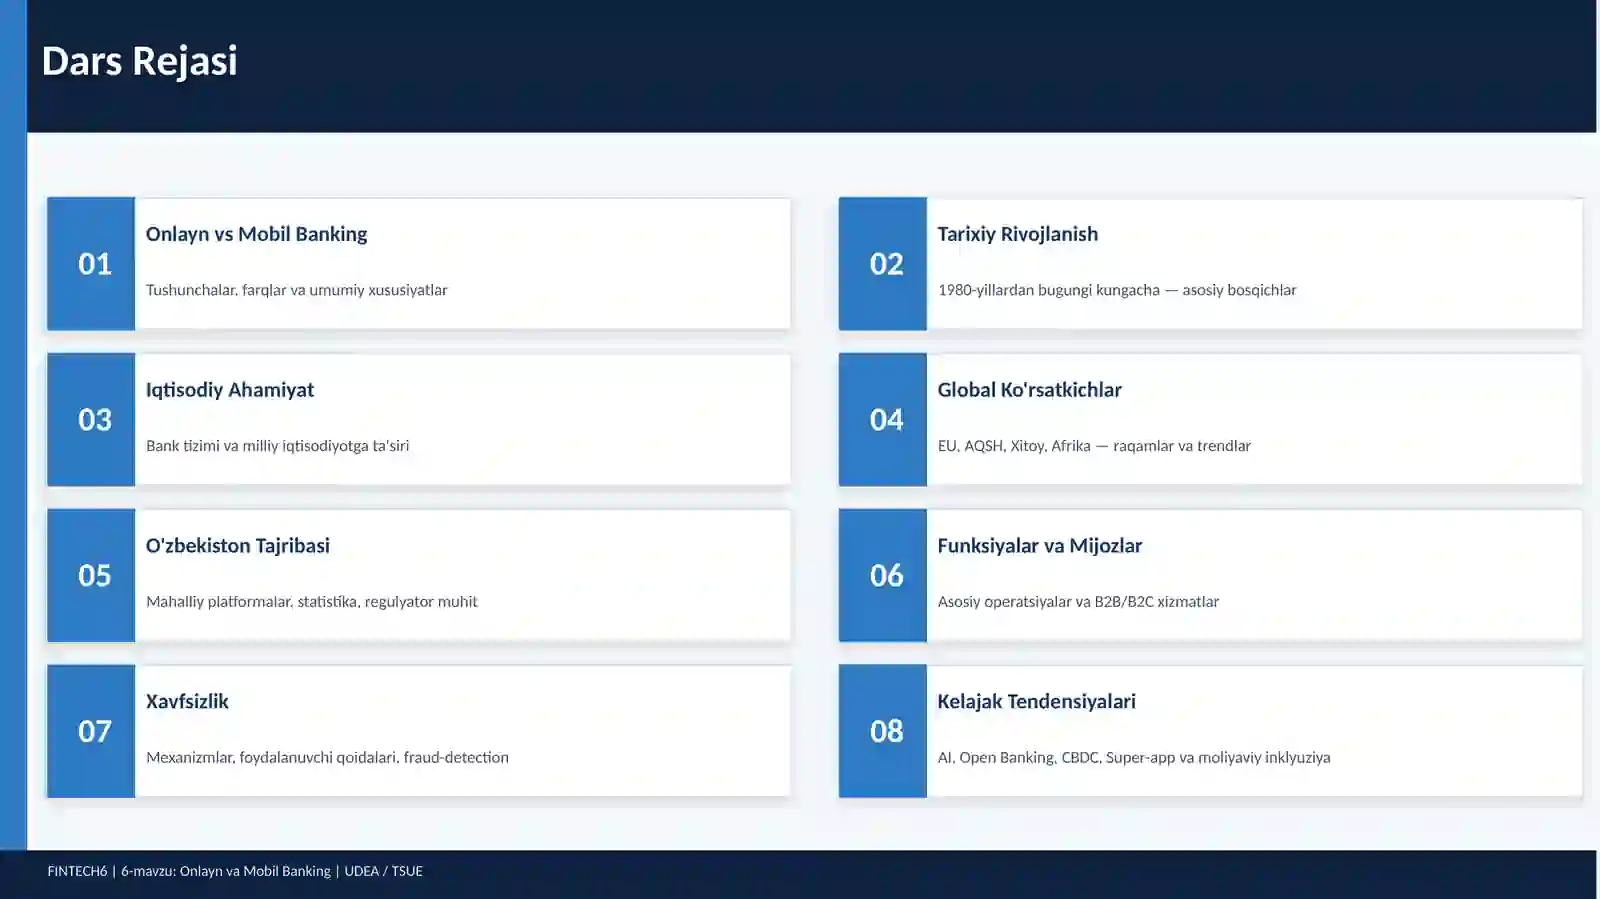Click the number block 08
The height and width of the screenshot is (899, 1600).
[x=883, y=732]
